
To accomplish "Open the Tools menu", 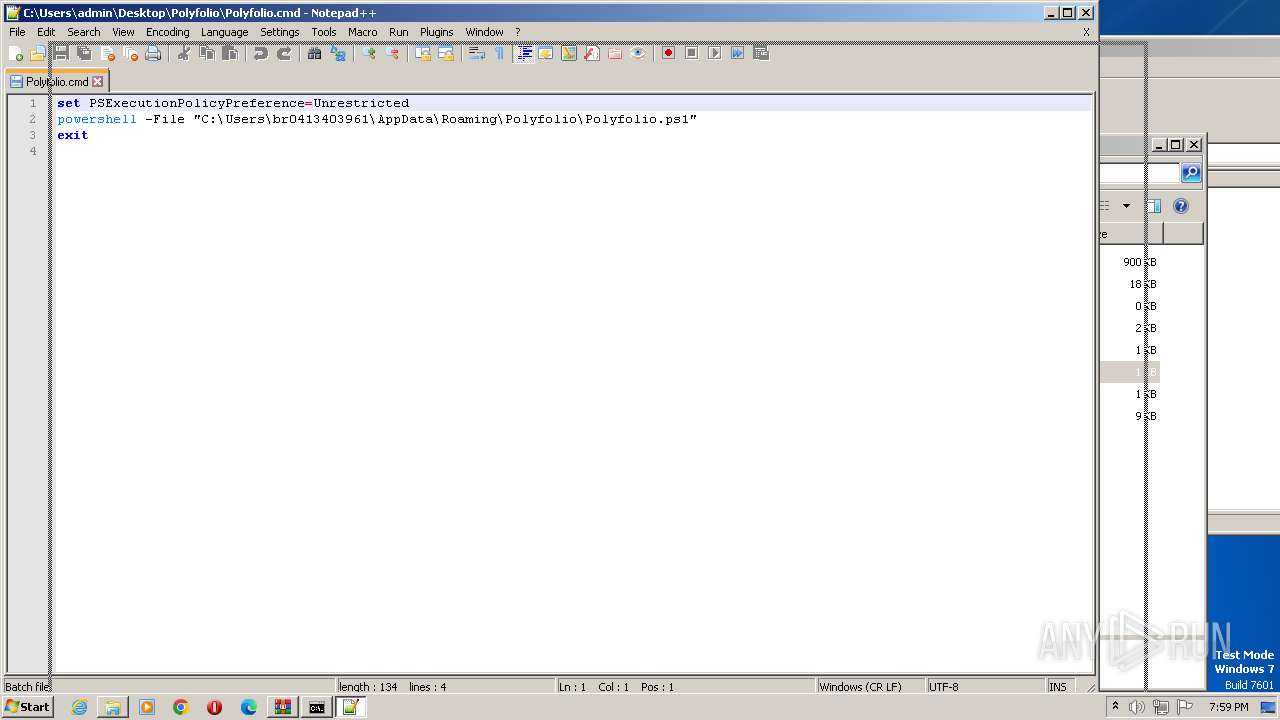I will click(324, 32).
